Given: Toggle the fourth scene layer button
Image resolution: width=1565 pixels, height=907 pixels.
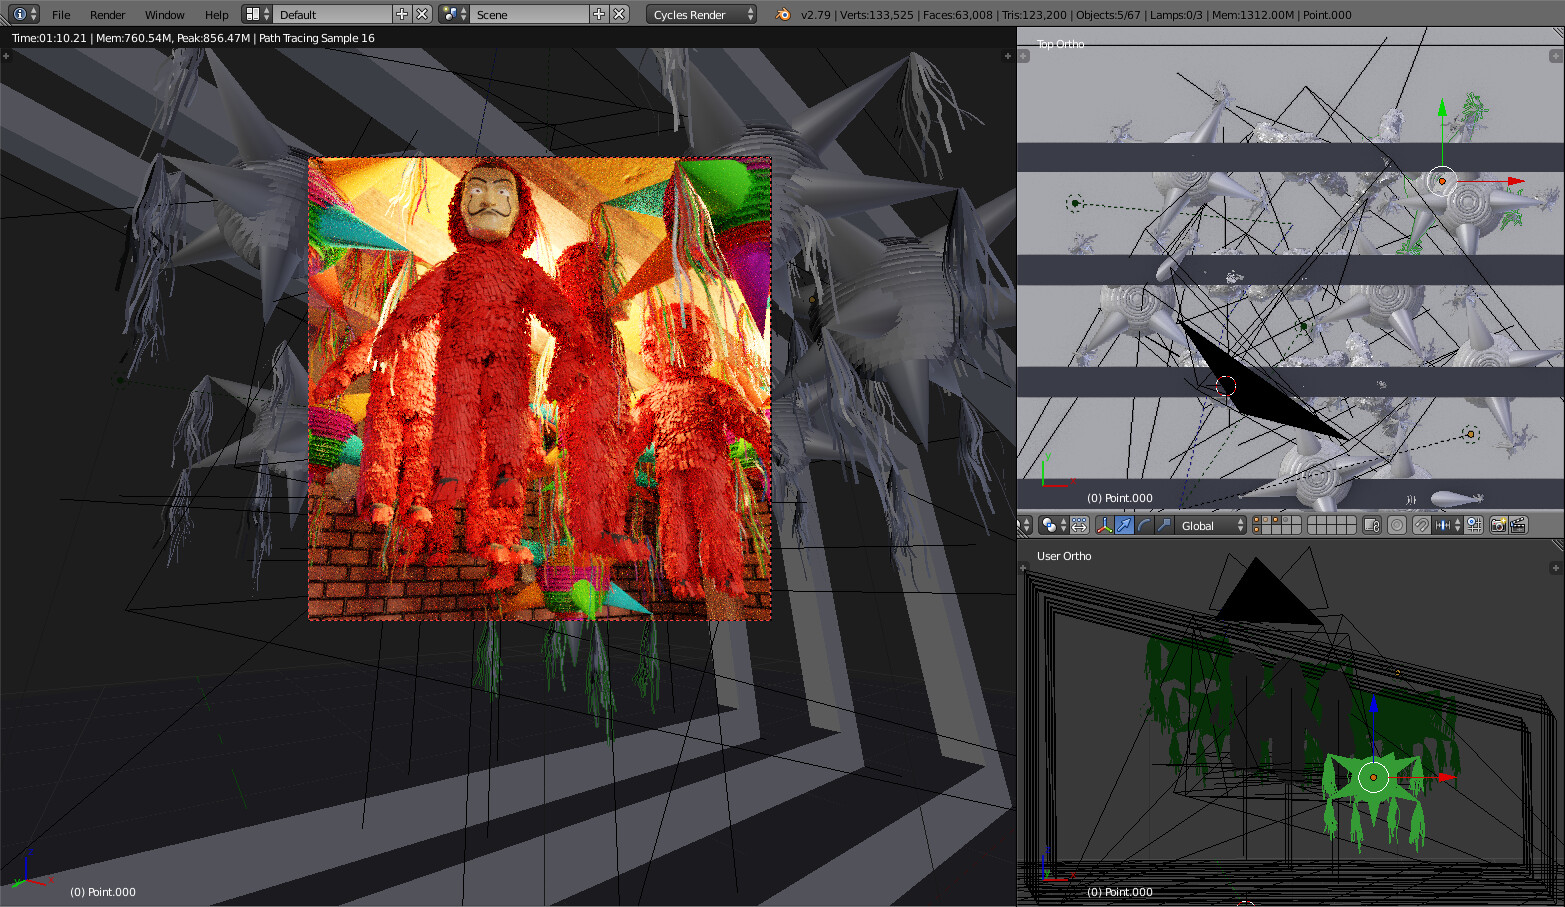Looking at the screenshot, I should tap(1286, 520).
